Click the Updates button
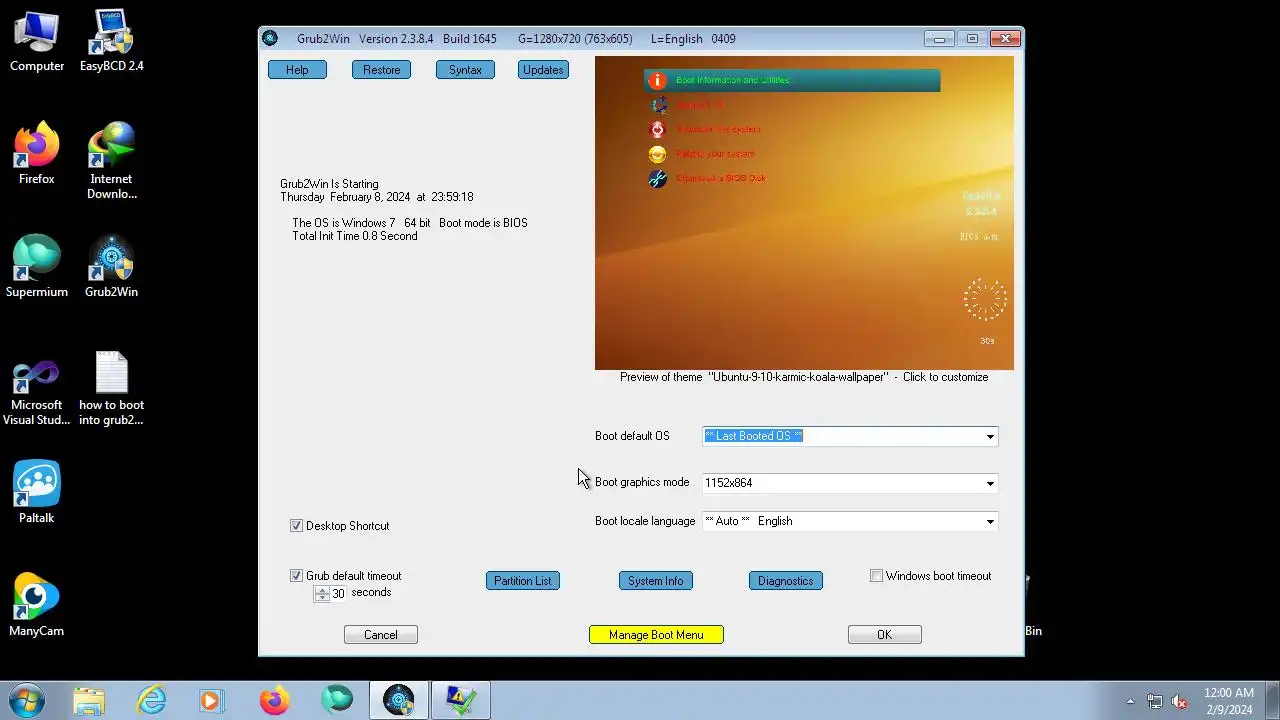 543,70
